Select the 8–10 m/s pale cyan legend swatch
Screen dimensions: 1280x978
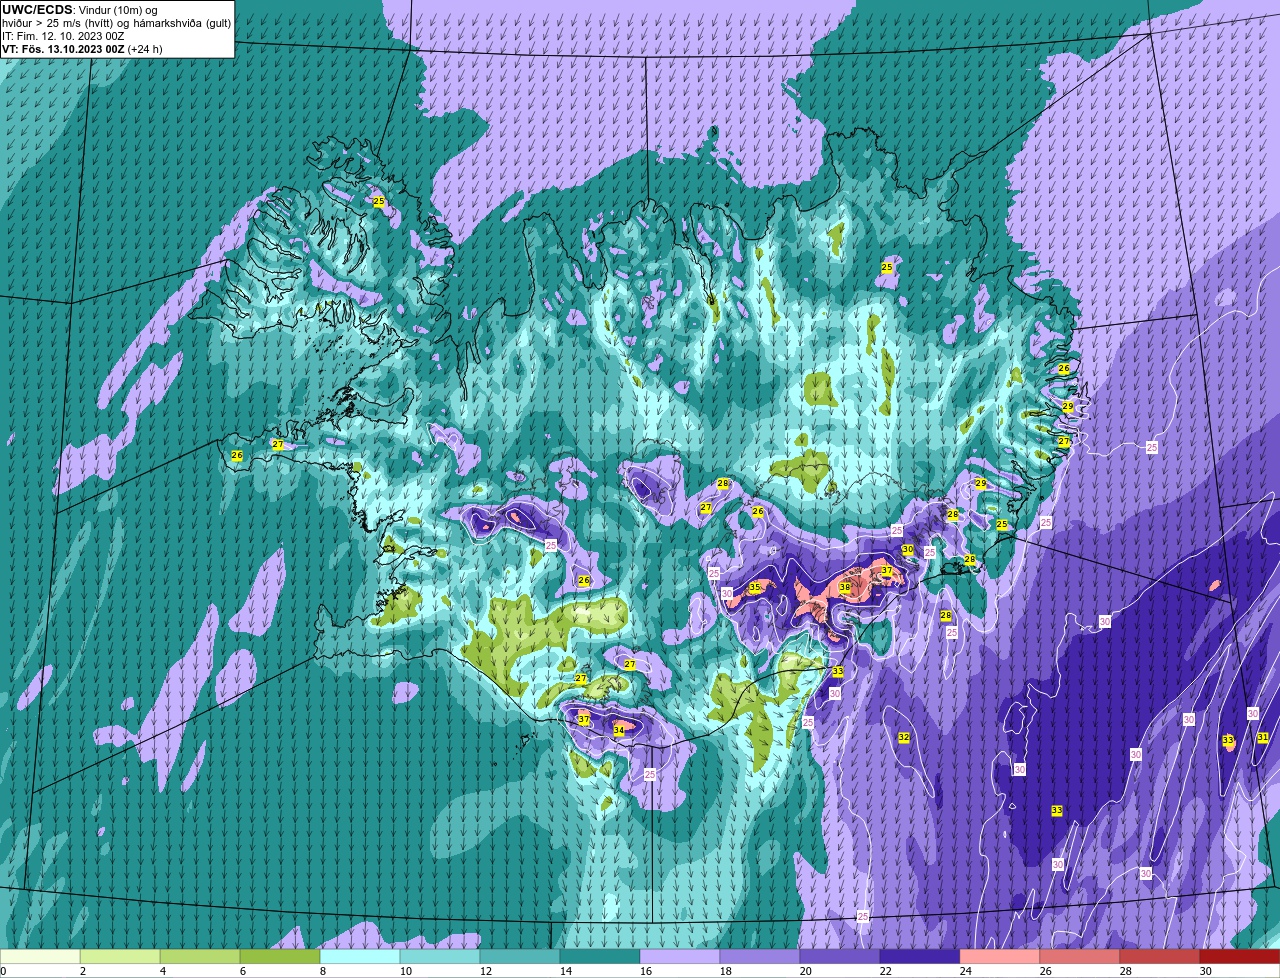click(360, 957)
